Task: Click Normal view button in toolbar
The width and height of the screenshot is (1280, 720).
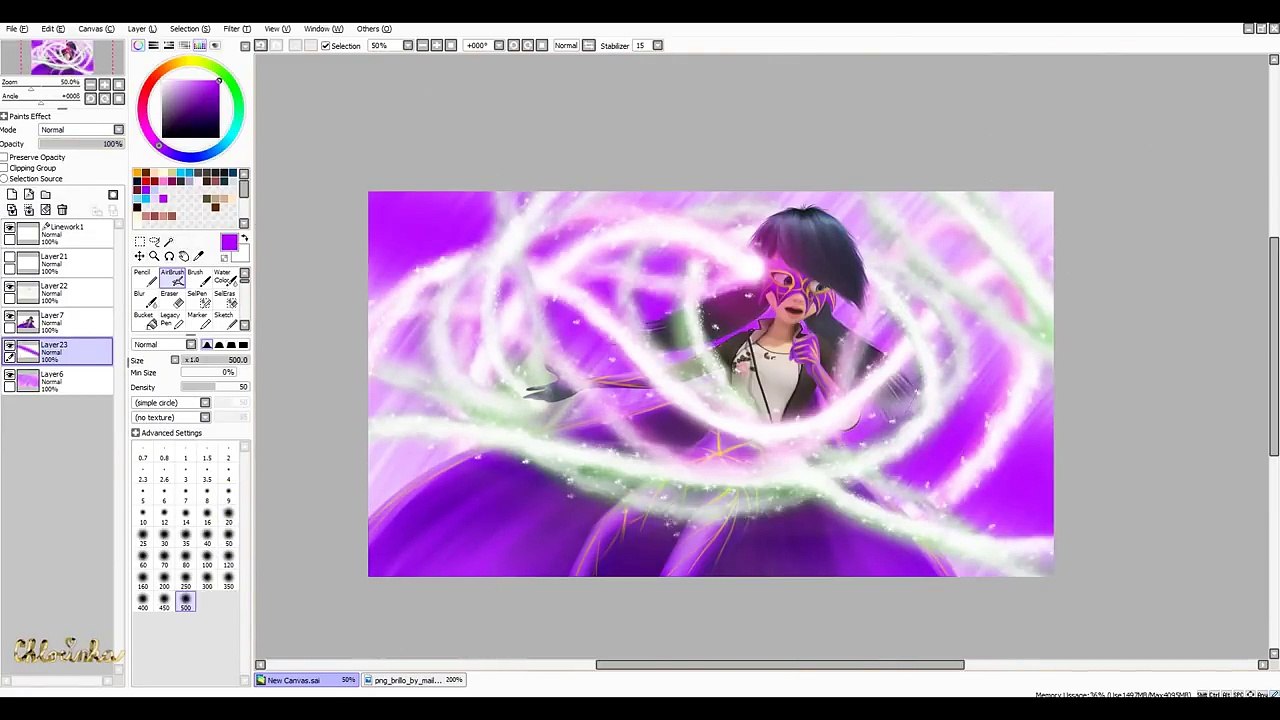Action: click(566, 45)
